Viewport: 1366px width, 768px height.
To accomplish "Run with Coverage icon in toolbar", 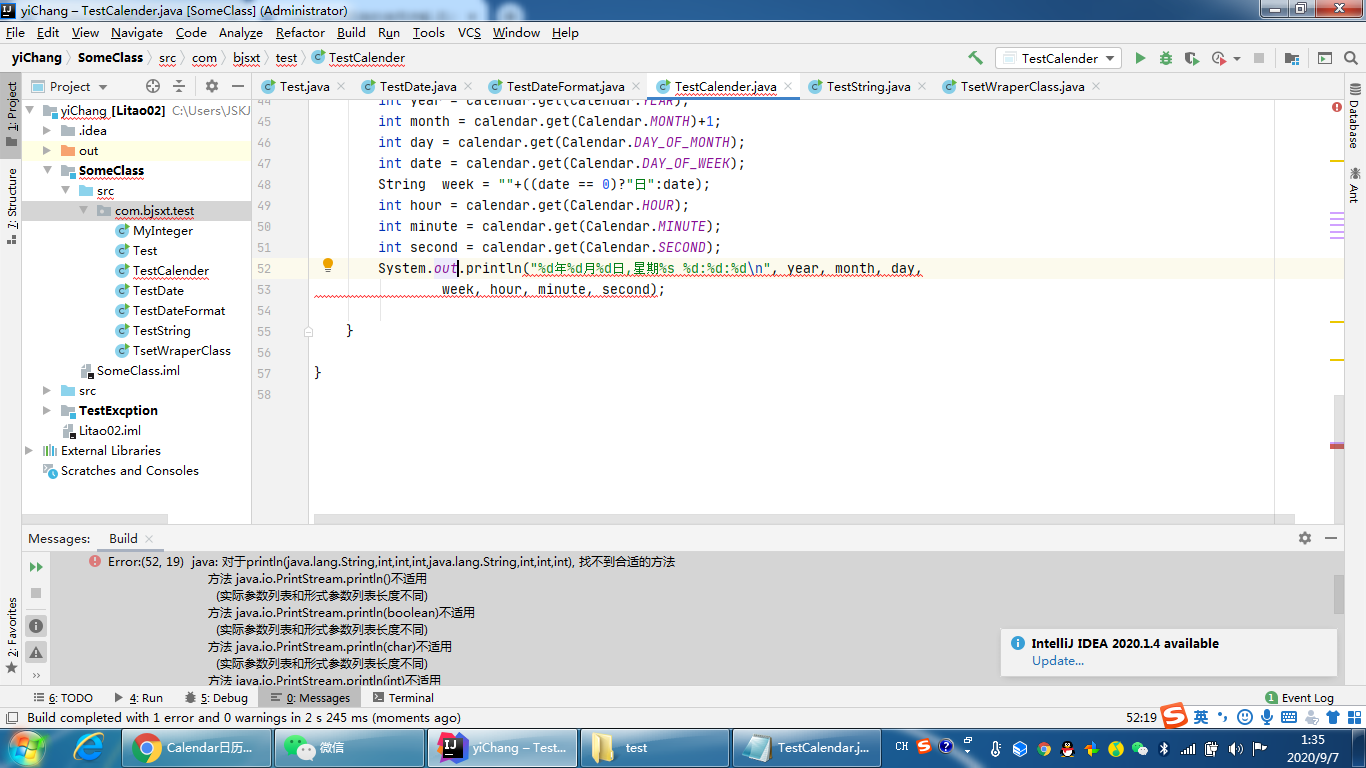I will tap(1192, 58).
